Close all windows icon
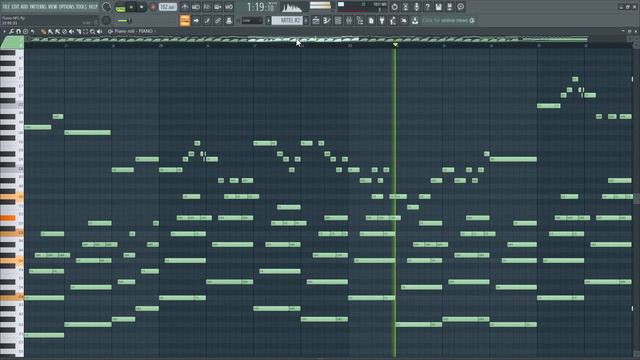Image resolution: width=640 pixels, height=360 pixels. click(404, 20)
